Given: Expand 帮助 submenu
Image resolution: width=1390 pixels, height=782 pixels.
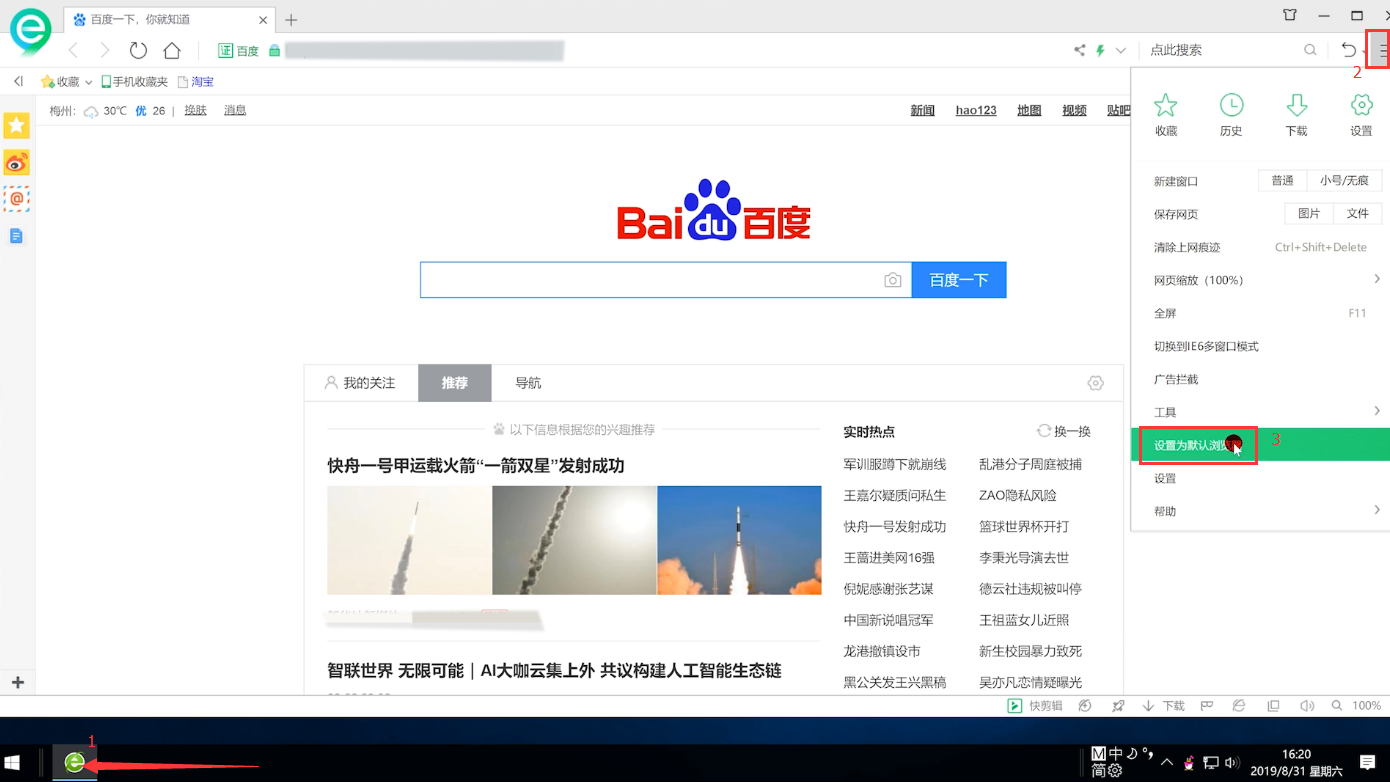Looking at the screenshot, I should (1260, 511).
